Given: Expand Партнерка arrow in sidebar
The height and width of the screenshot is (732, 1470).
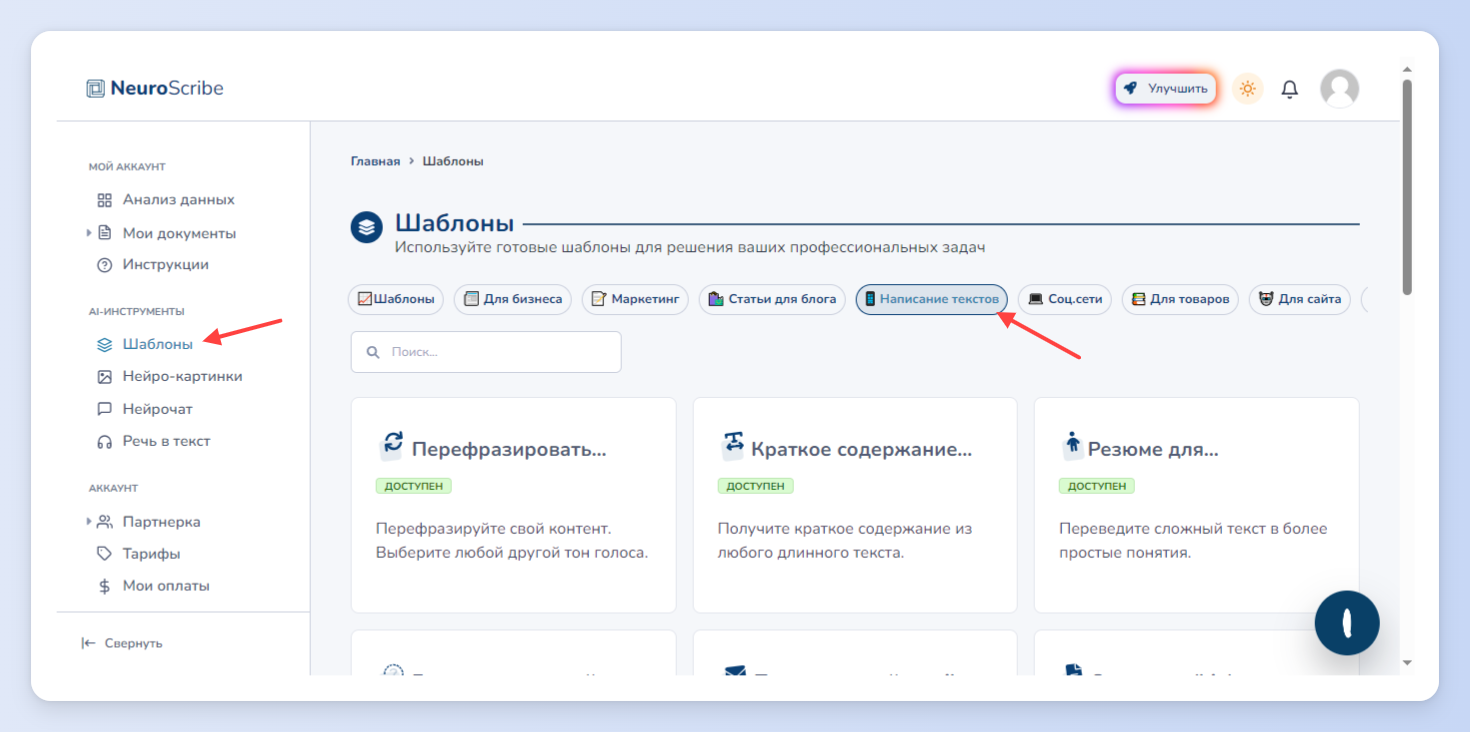Looking at the screenshot, I should coord(89,521).
